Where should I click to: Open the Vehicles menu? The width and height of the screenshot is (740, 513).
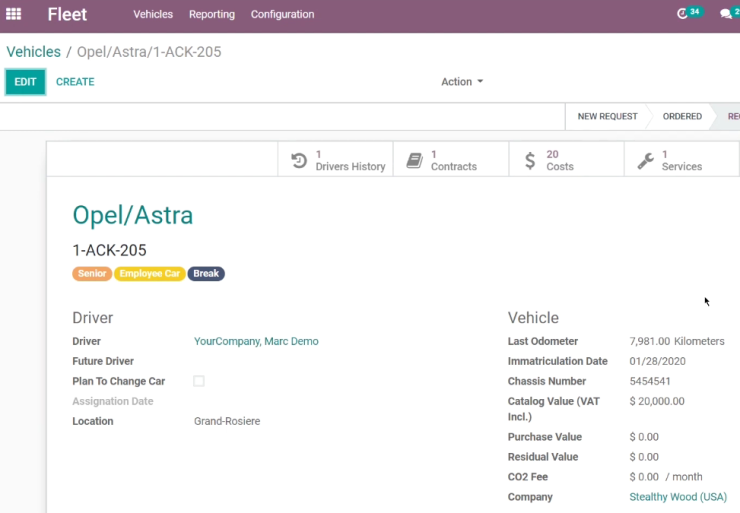[x=153, y=14]
